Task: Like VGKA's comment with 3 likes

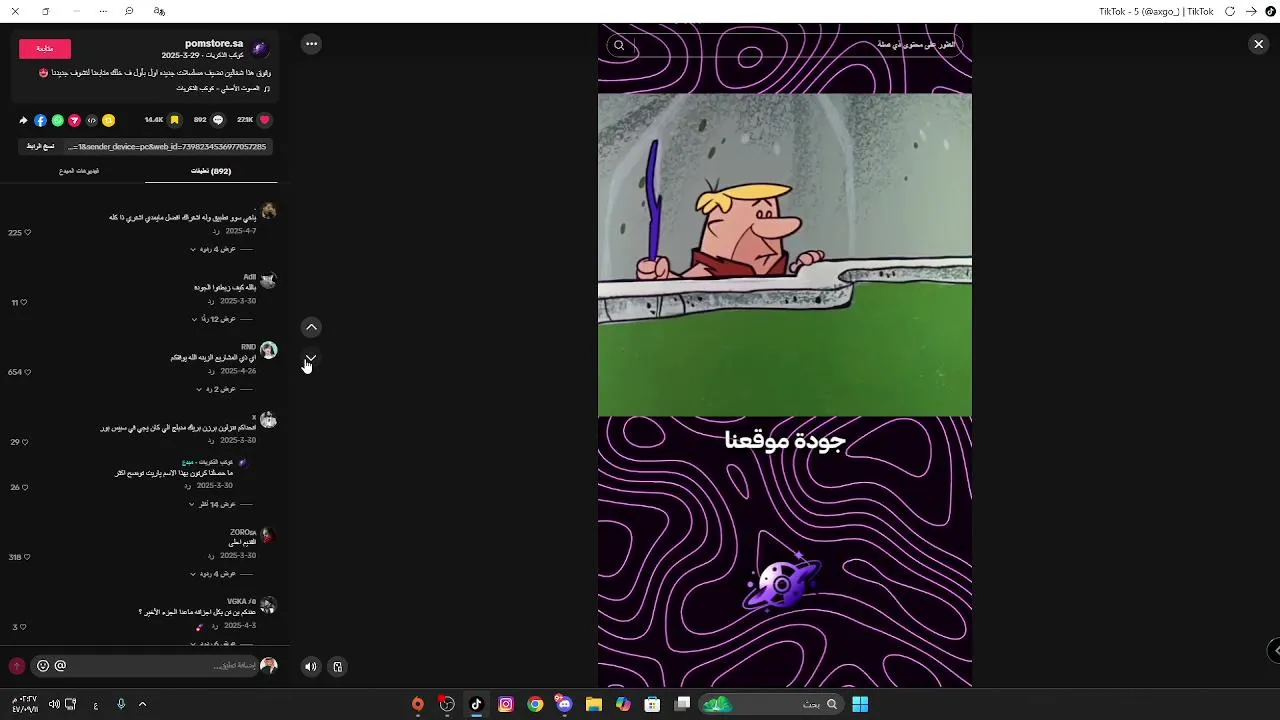Action: point(22,627)
